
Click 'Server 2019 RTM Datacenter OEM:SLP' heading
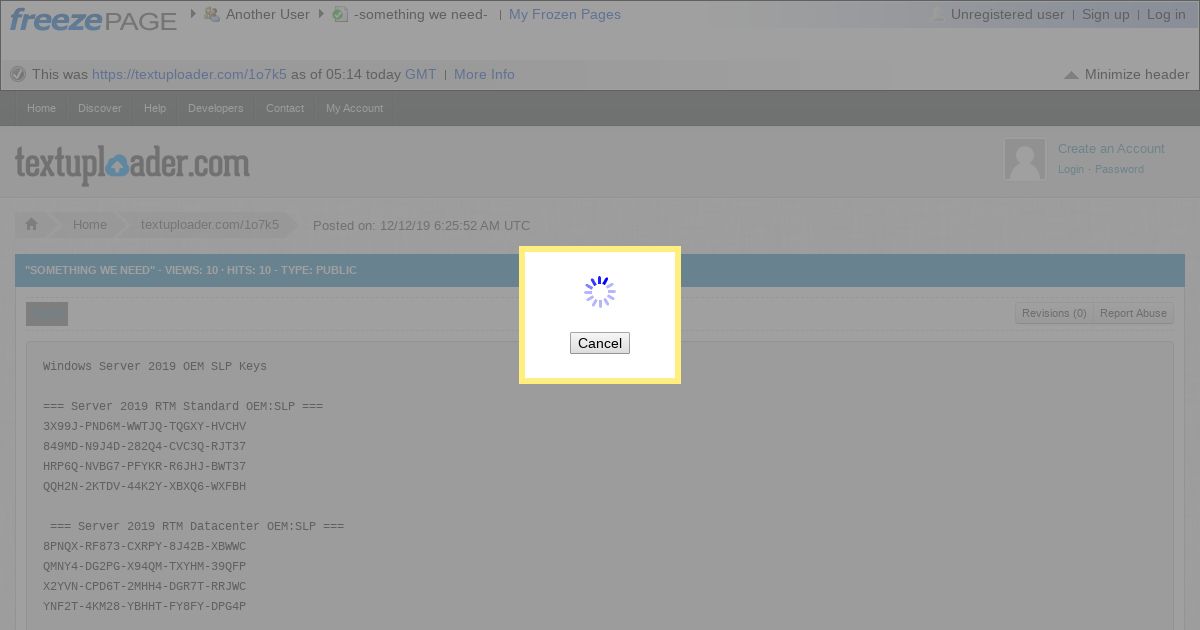click(197, 526)
